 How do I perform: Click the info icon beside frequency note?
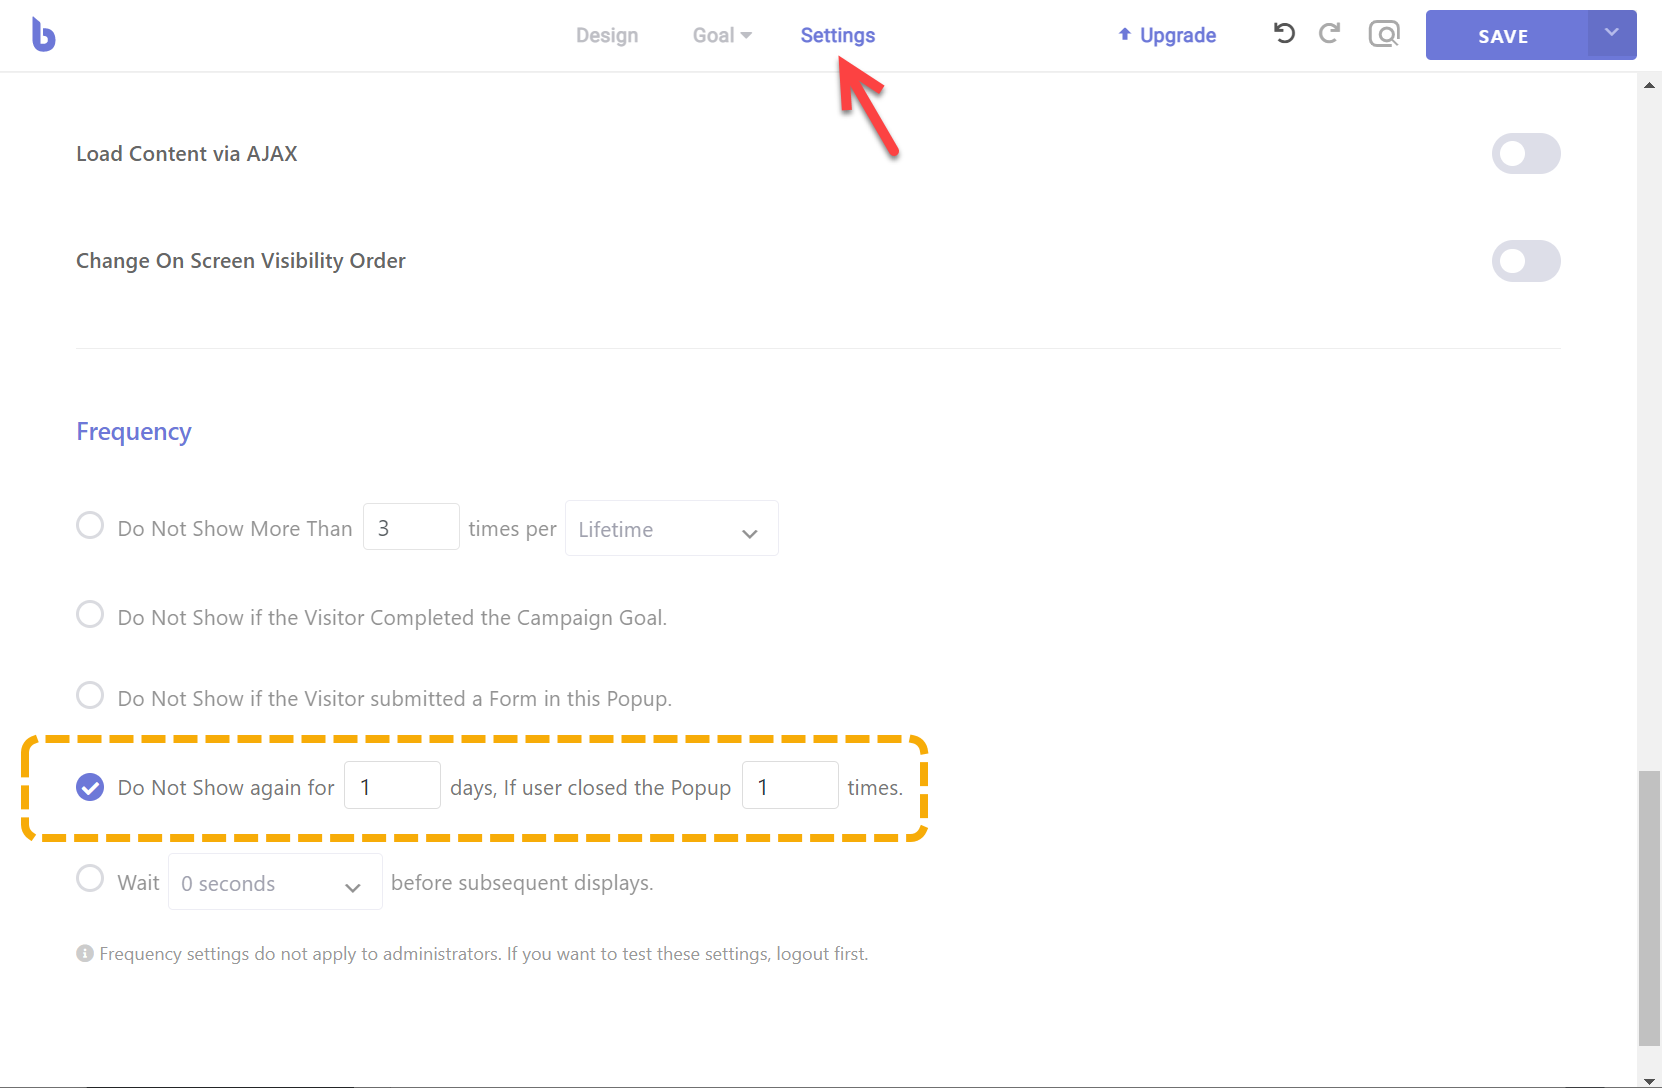point(85,954)
